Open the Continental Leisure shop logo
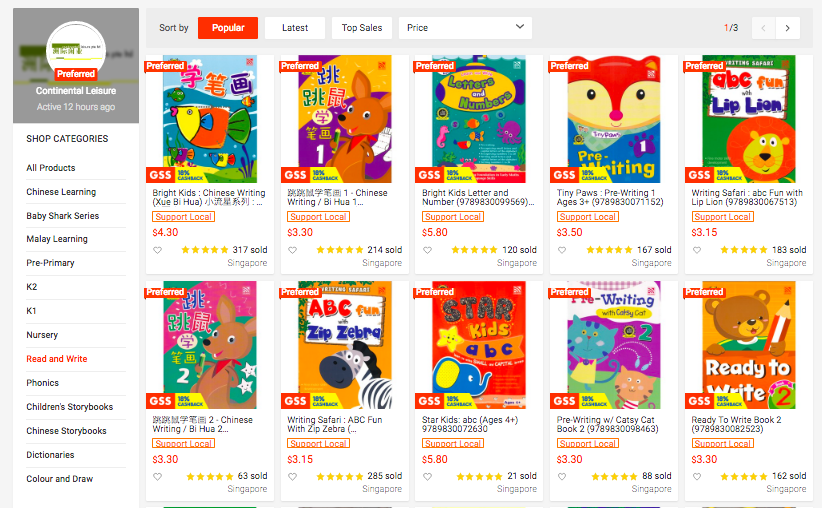Screen dimensions: 822x508 coord(76,50)
